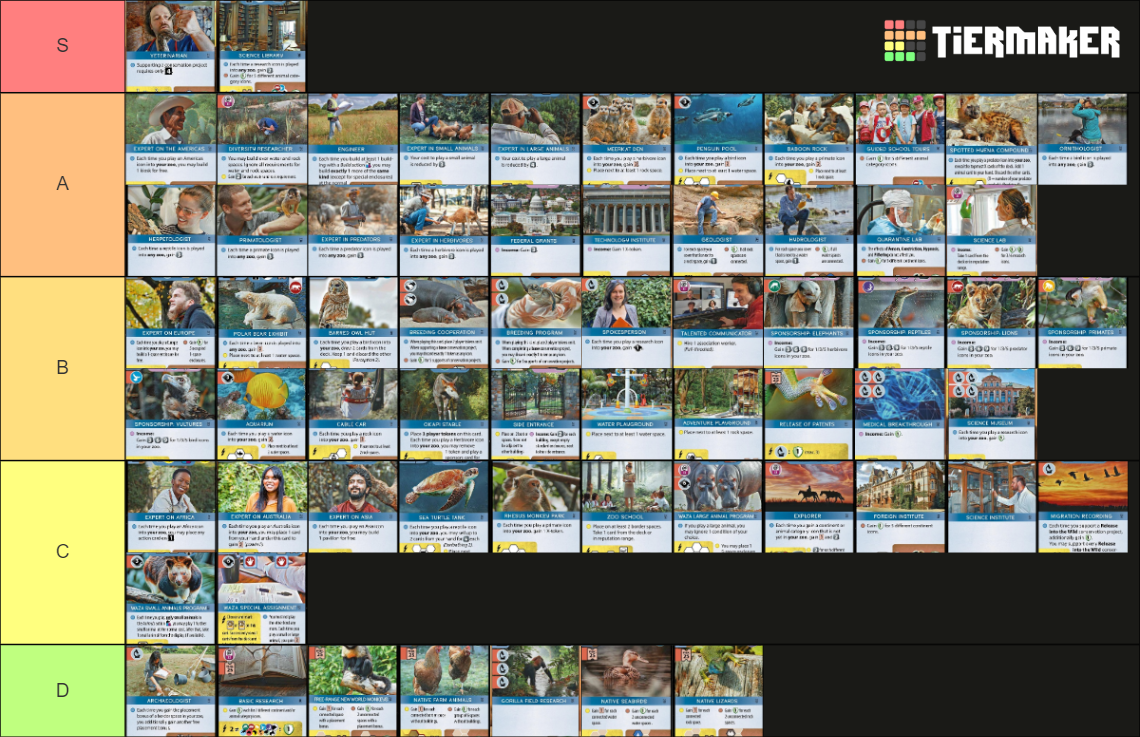This screenshot has height=737, width=1140.
Task: Select the Migration Recording card
Action: point(1082,504)
